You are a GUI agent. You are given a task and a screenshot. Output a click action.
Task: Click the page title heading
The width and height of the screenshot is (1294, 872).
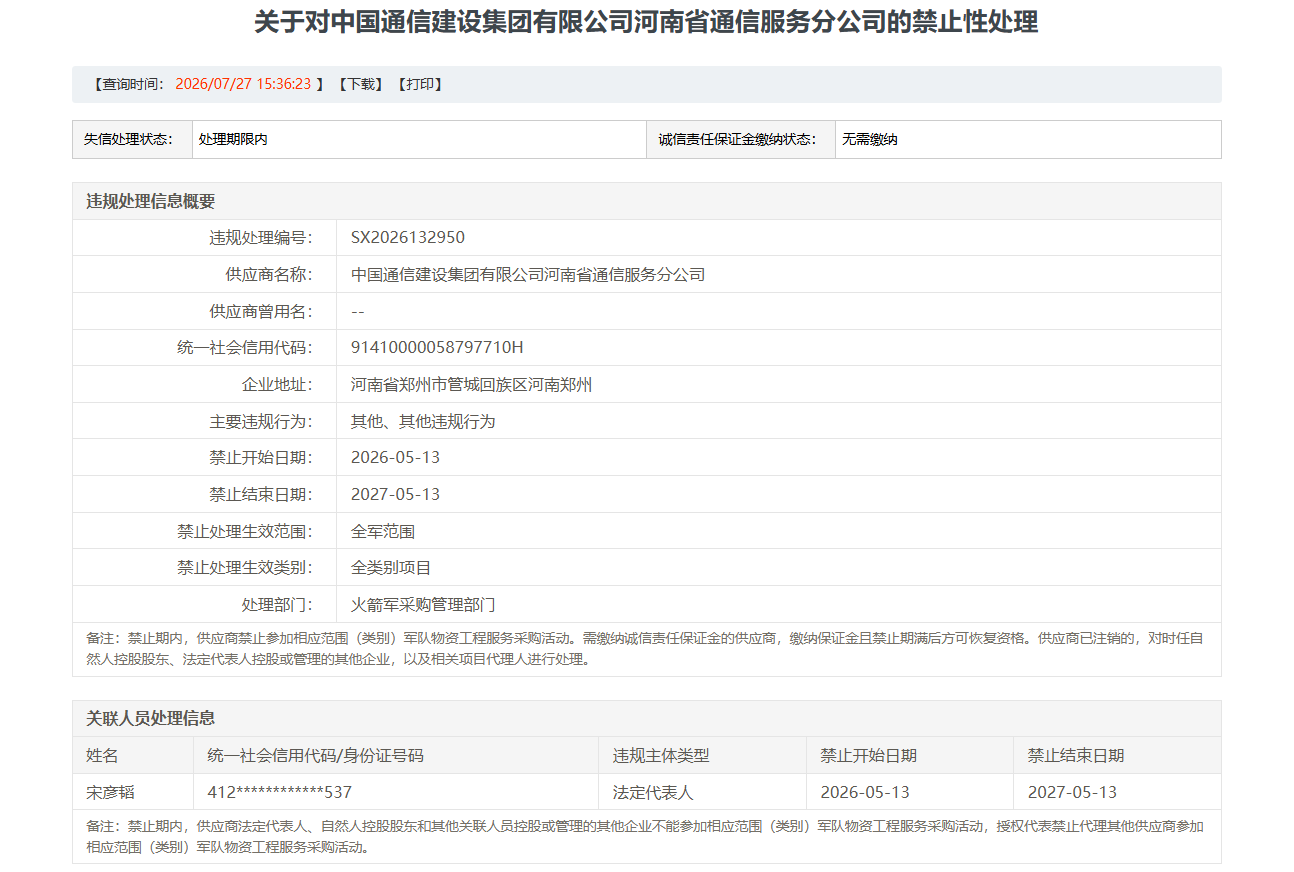646,22
